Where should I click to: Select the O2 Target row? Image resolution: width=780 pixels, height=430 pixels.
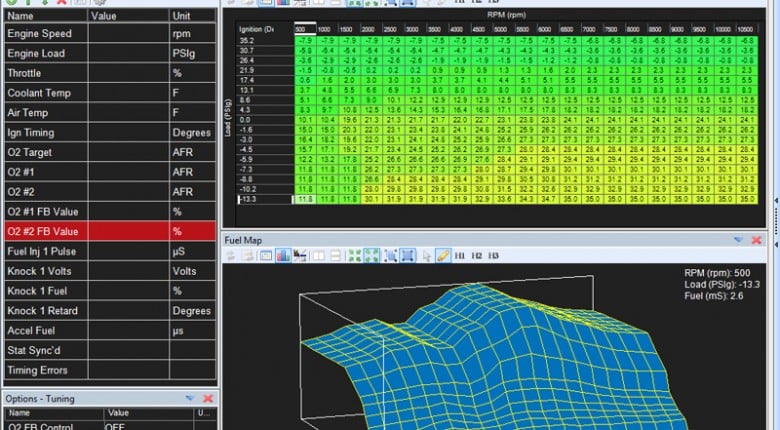(110, 152)
